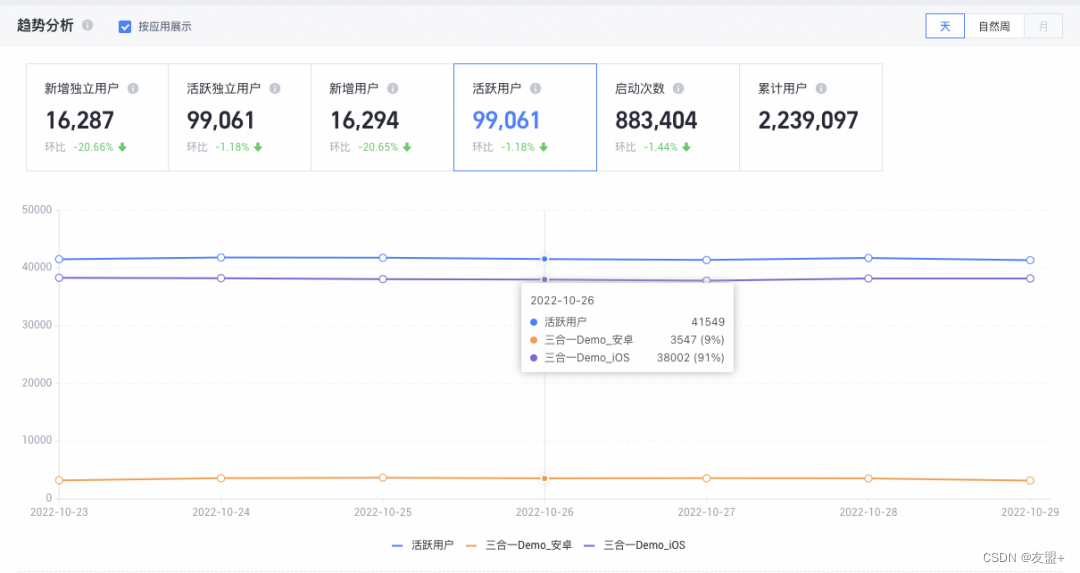Image resolution: width=1080 pixels, height=573 pixels.
Task: Select the 累计用户 2,239,097 card
Action: [x=811, y=117]
